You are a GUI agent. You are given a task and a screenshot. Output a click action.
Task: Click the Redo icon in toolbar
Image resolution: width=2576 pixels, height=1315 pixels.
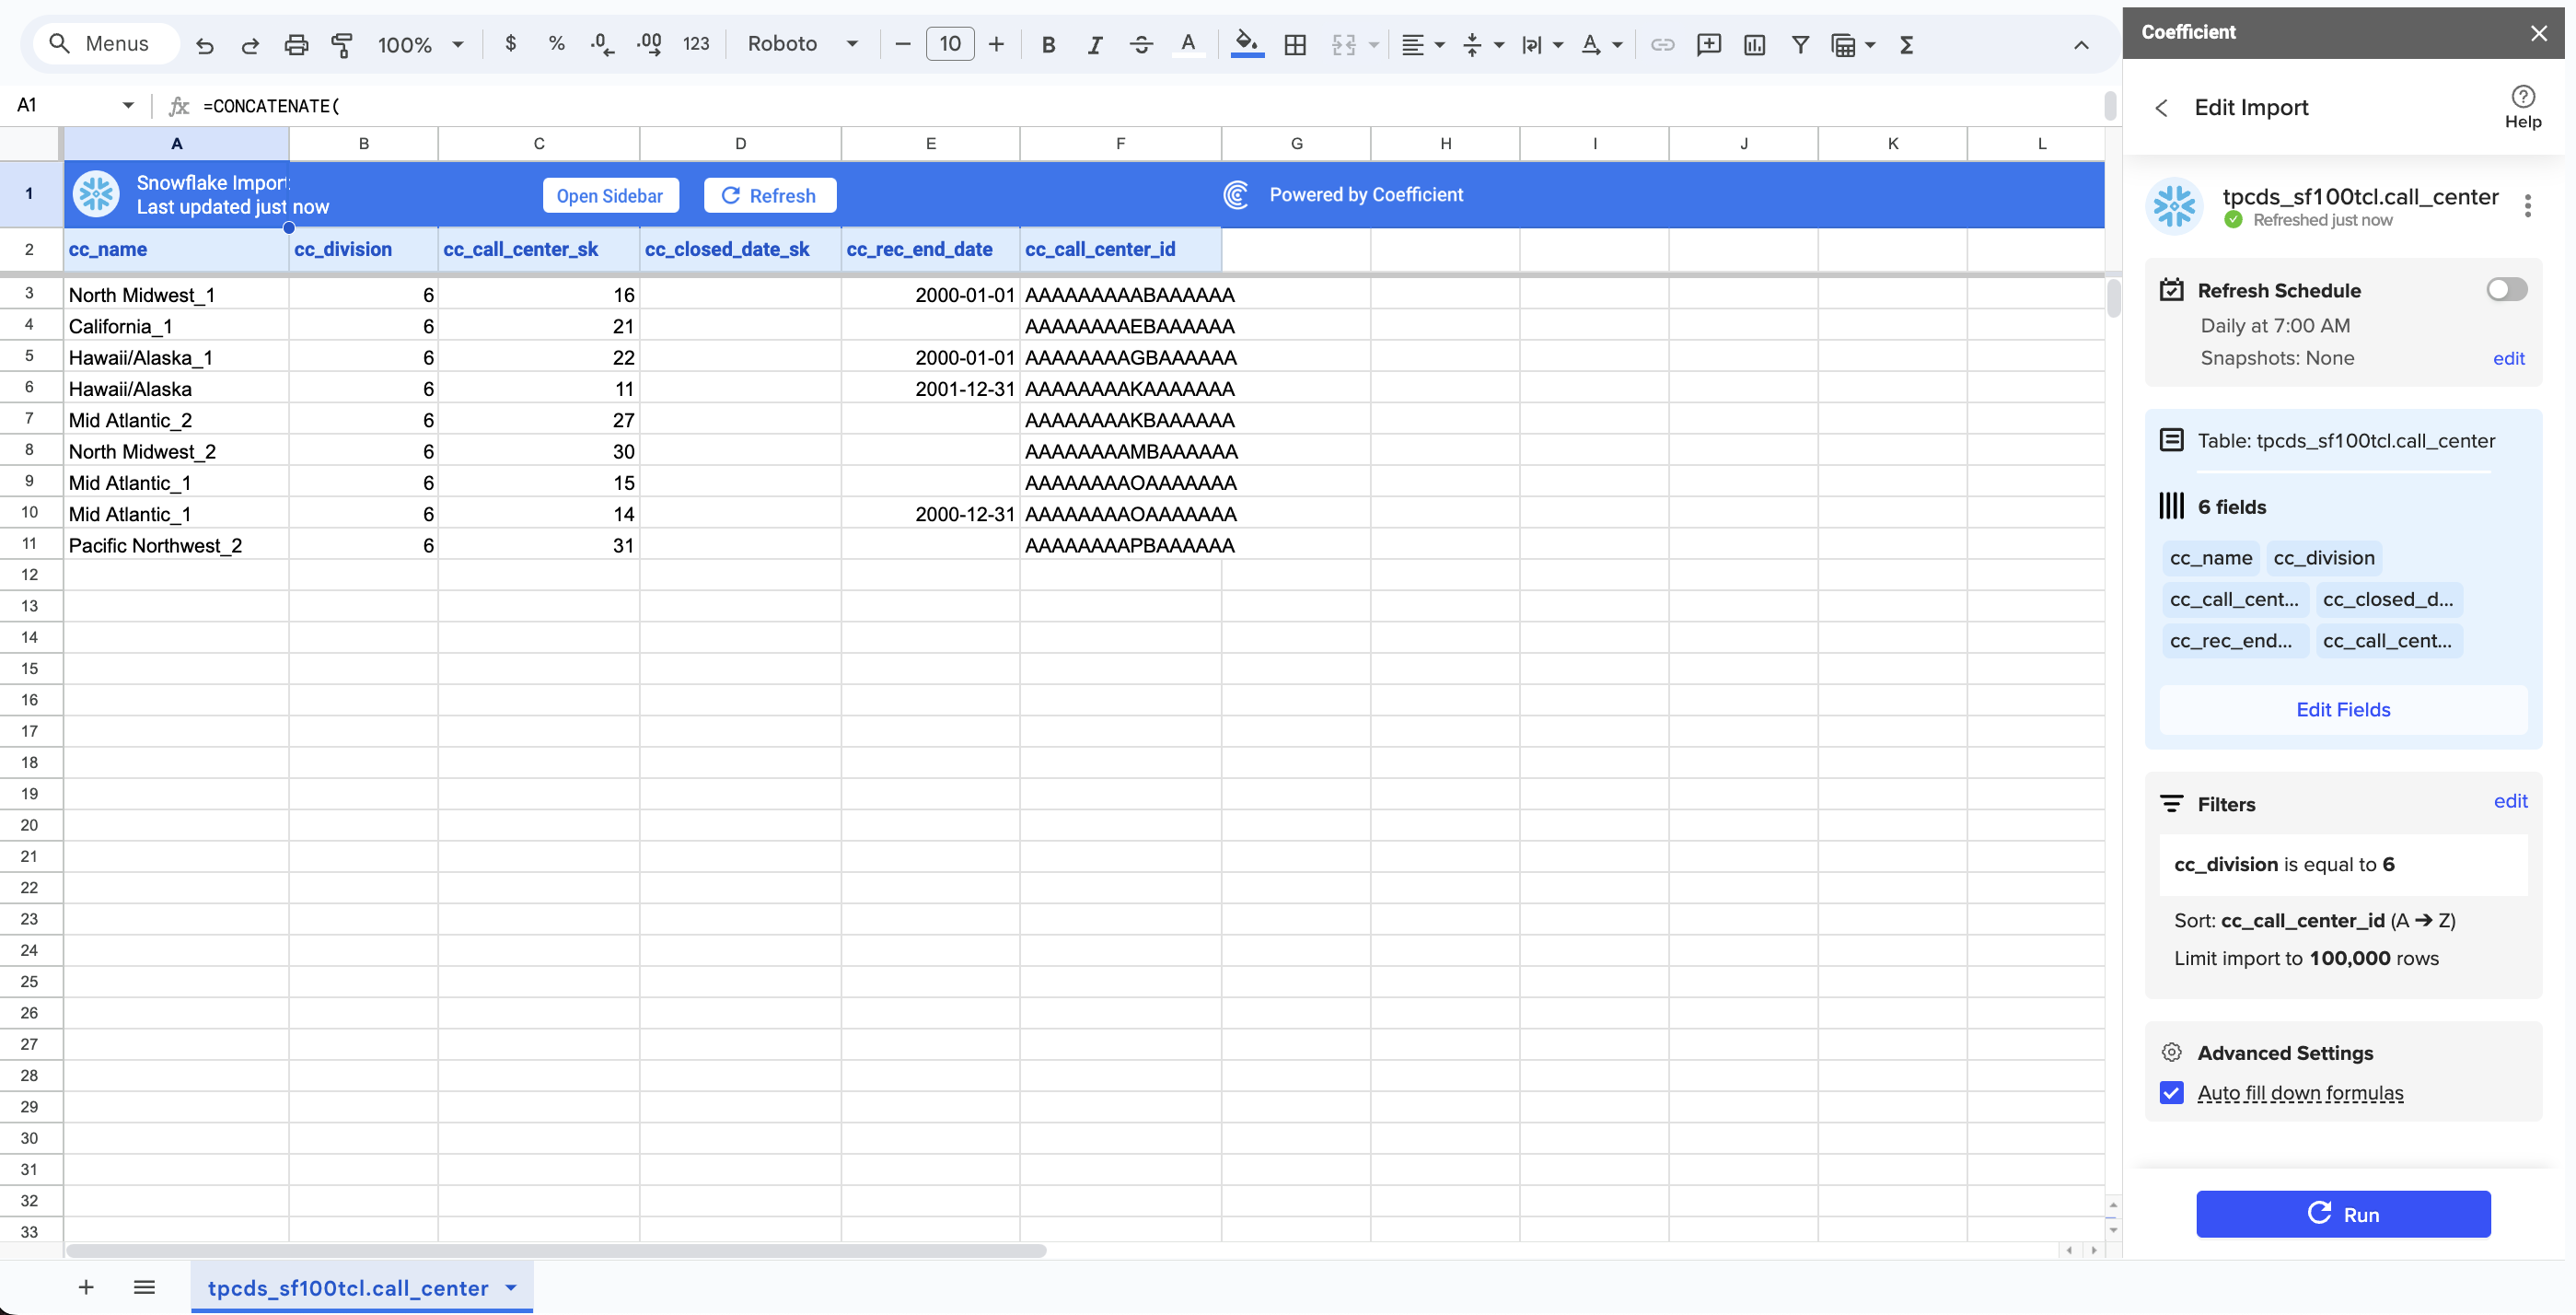point(250,45)
